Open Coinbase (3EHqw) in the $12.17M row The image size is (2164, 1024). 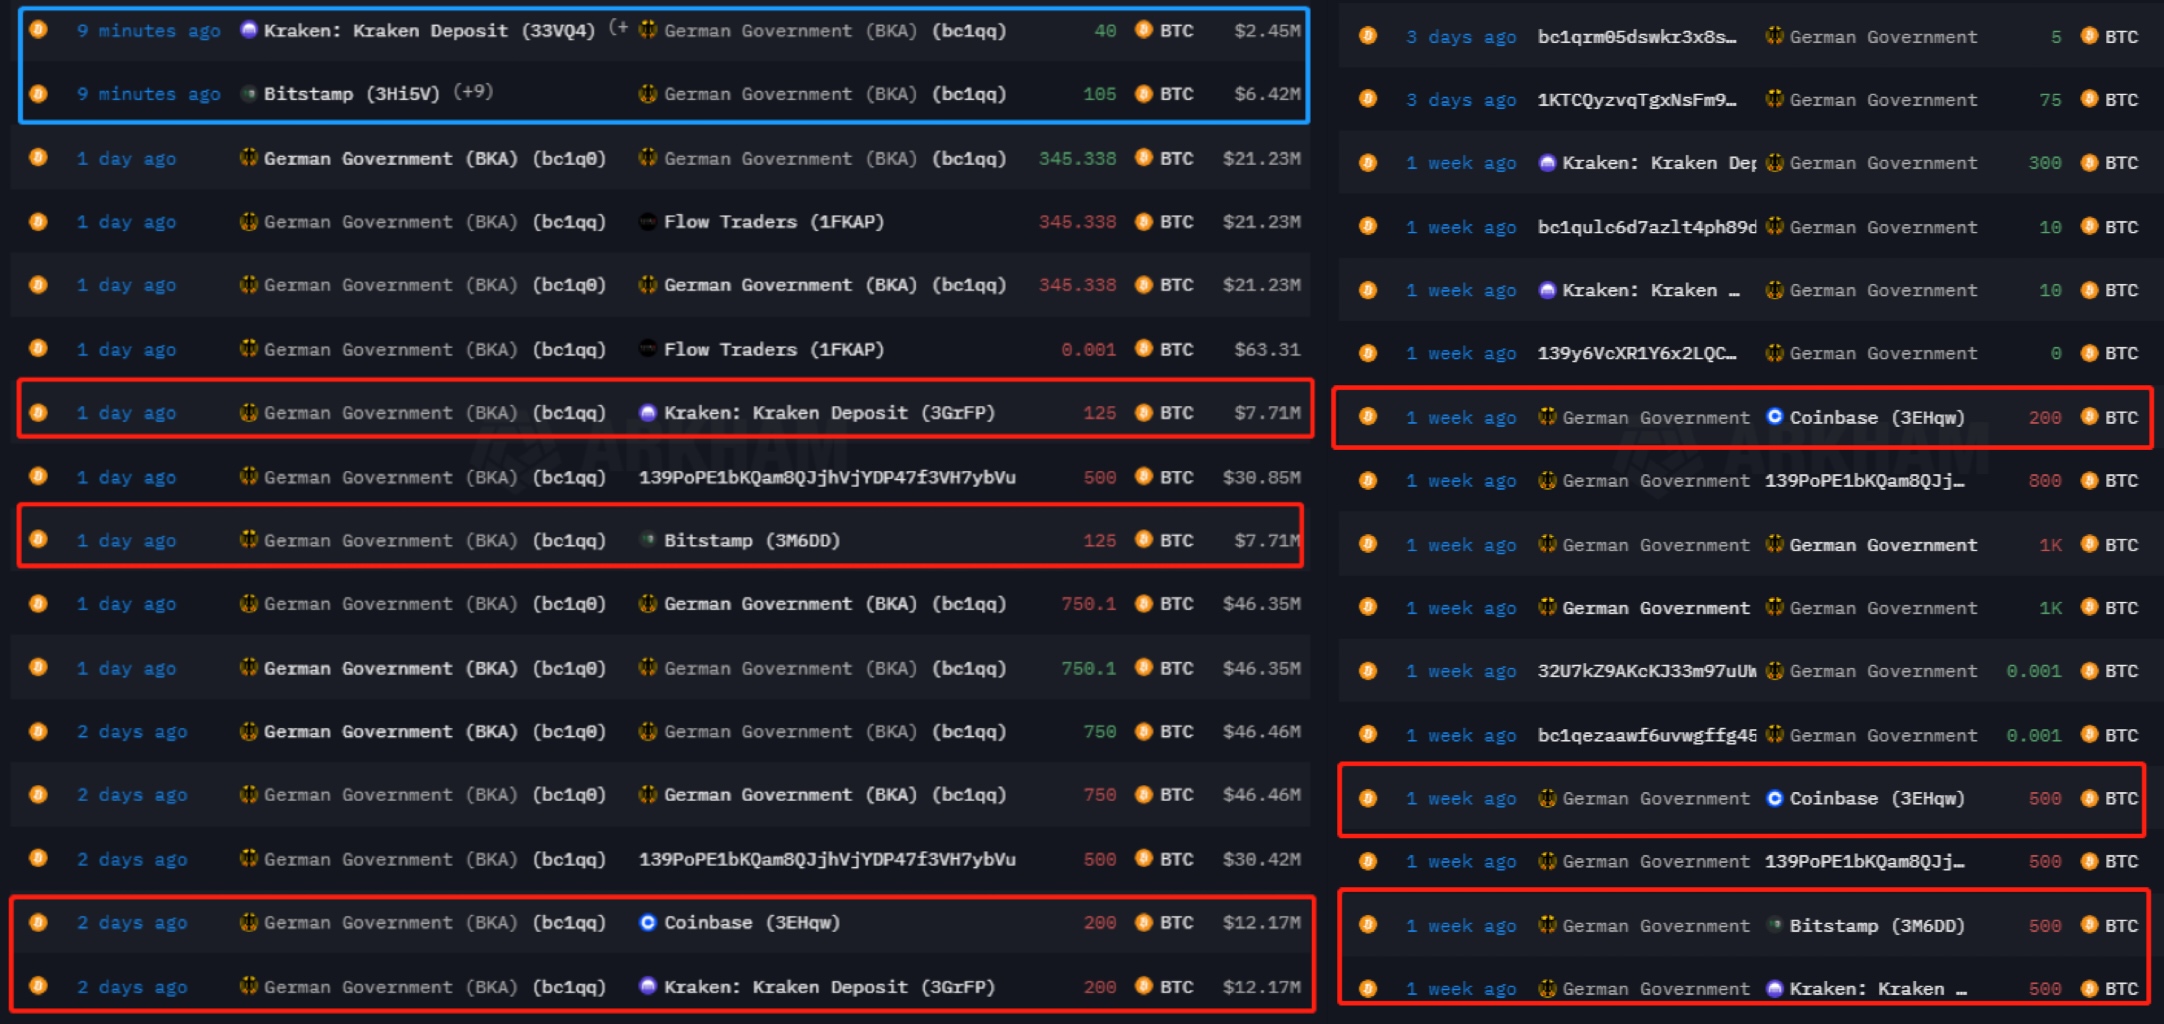pyautogui.click(x=752, y=923)
